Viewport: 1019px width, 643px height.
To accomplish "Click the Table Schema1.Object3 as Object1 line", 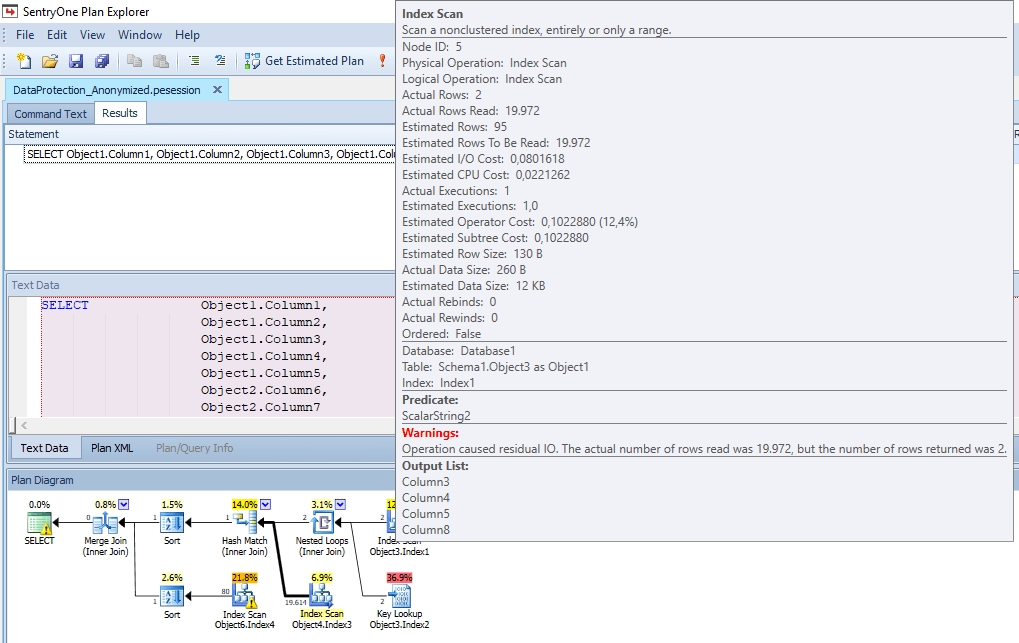I will 495,367.
